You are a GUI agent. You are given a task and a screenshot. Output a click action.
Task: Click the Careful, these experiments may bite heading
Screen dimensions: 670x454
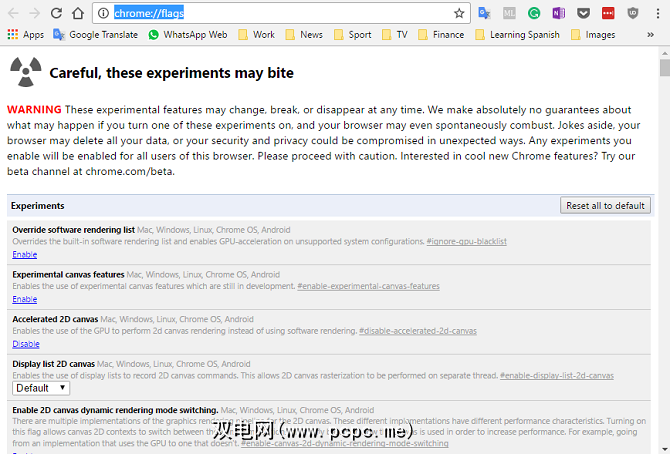[171, 73]
